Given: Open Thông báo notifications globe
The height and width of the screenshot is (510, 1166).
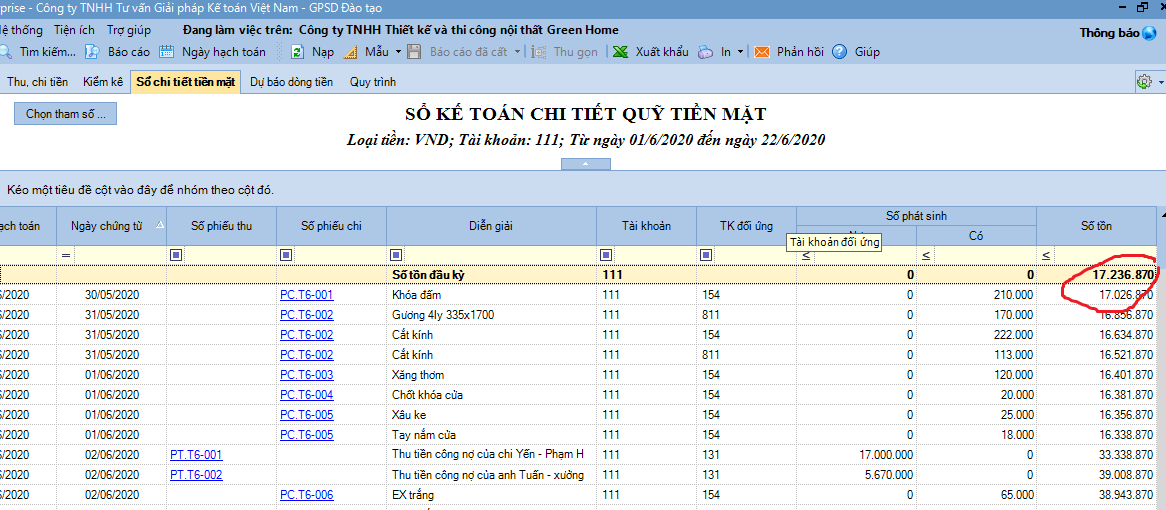Looking at the screenshot, I should click(1150, 33).
